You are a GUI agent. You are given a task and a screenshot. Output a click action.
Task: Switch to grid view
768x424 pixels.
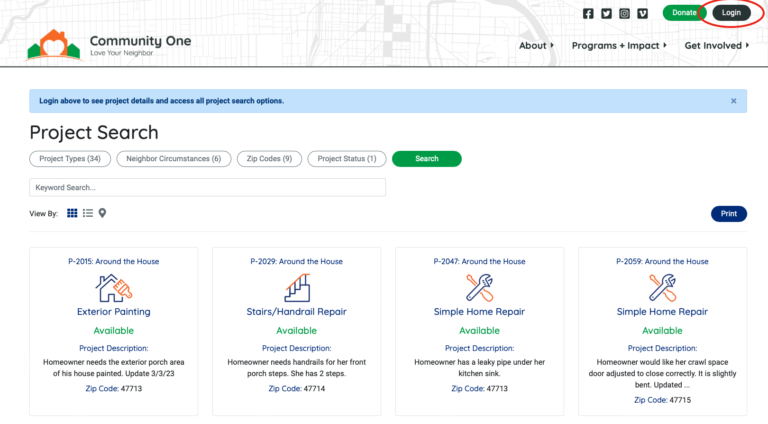point(72,213)
